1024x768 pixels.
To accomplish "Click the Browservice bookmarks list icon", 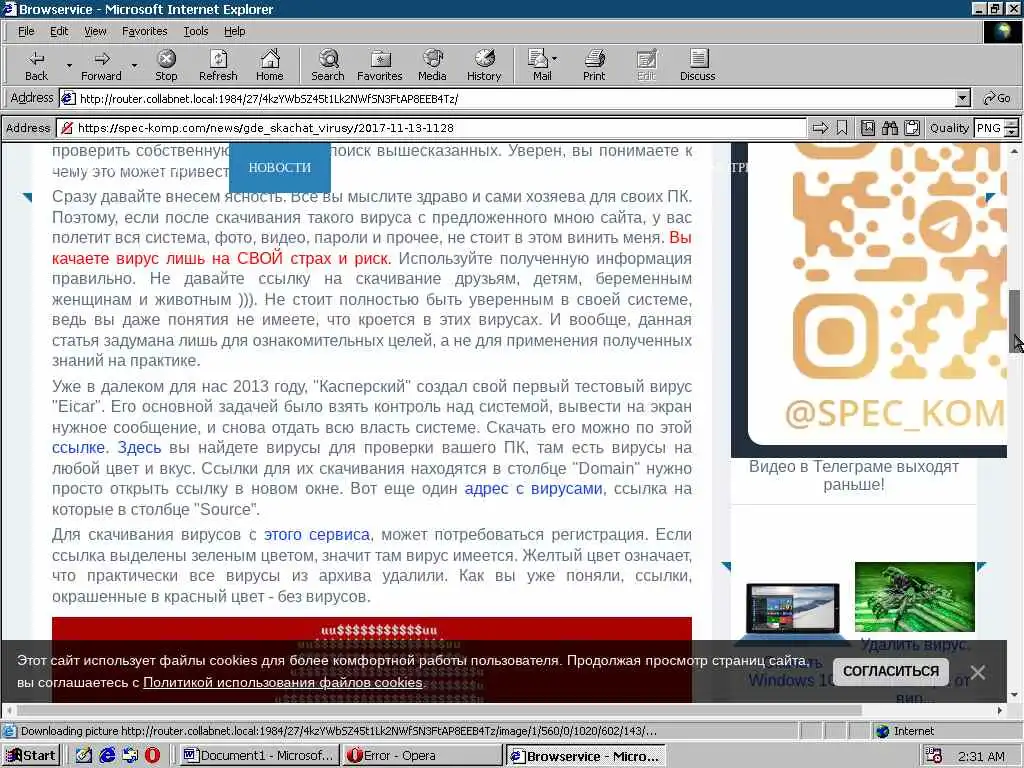I will [867, 128].
